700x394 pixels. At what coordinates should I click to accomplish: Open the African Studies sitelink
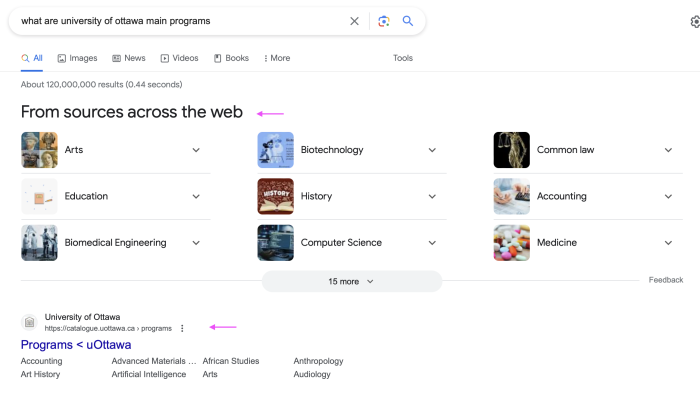click(231, 361)
